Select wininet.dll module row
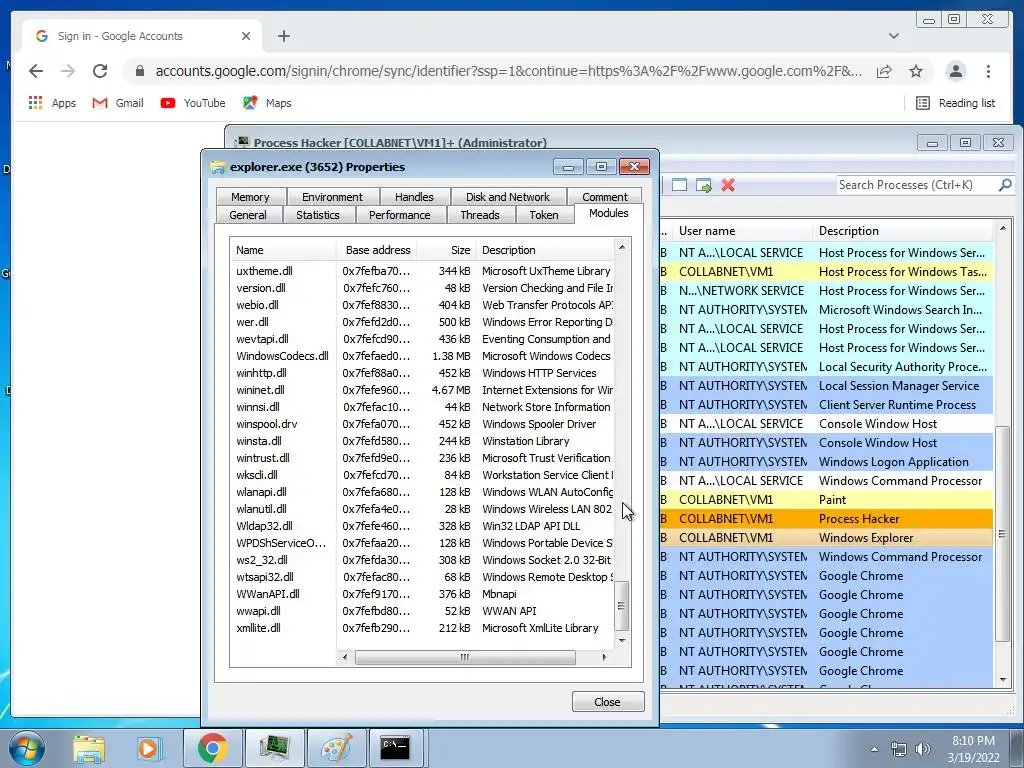The width and height of the screenshot is (1024, 768). point(422,390)
